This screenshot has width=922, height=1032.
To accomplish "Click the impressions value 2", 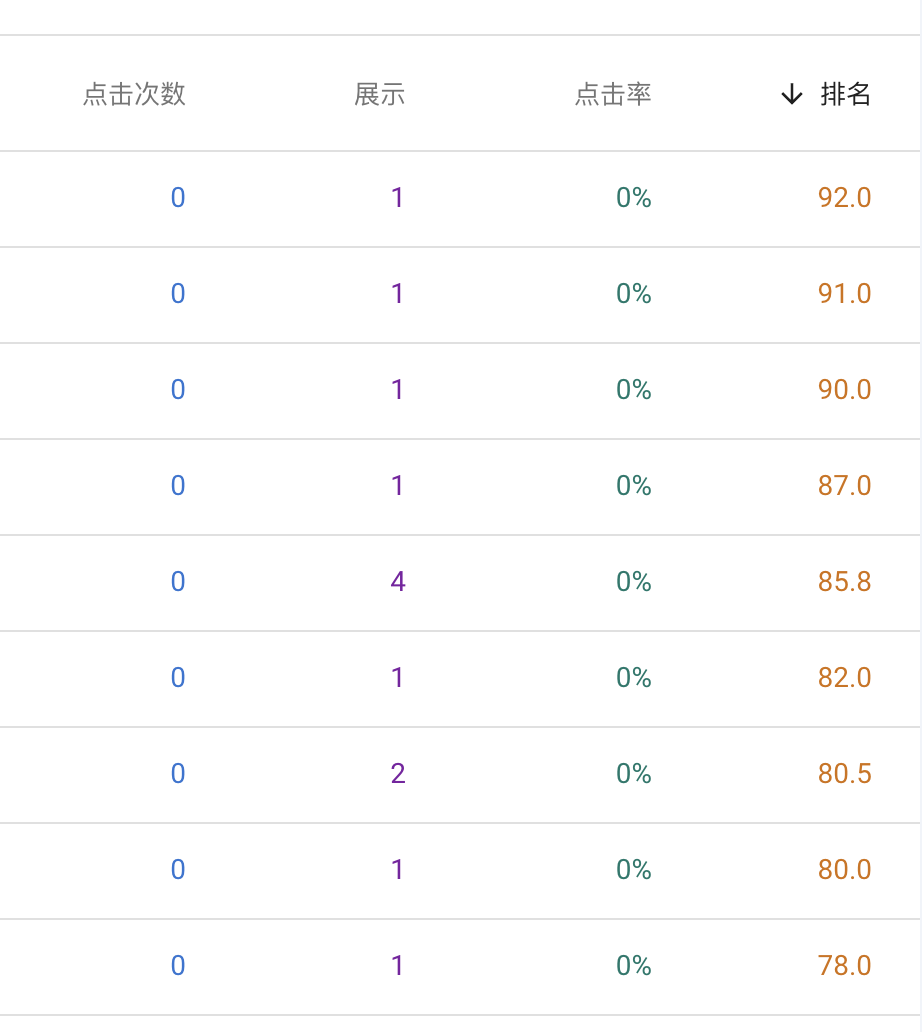I will click(397, 774).
